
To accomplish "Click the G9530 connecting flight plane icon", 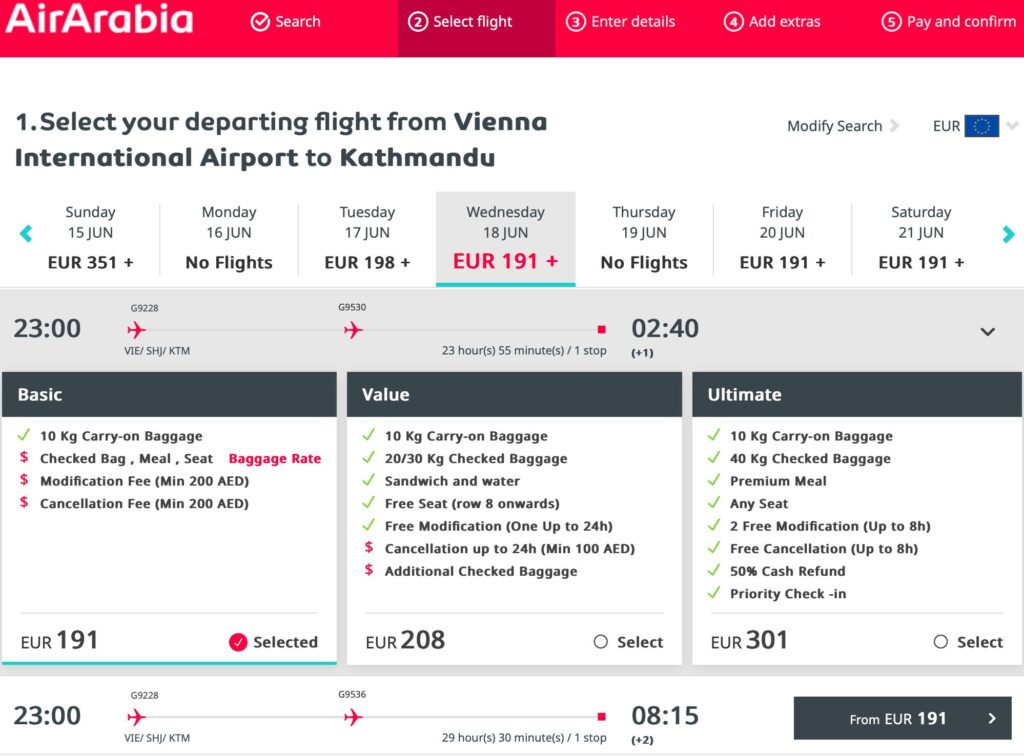I will (x=352, y=329).
